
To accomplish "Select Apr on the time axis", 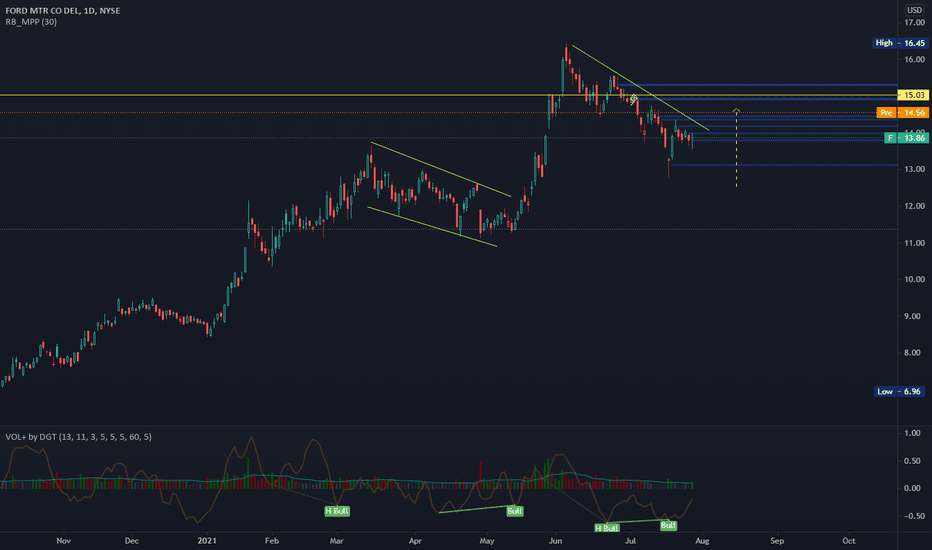I will tap(415, 541).
